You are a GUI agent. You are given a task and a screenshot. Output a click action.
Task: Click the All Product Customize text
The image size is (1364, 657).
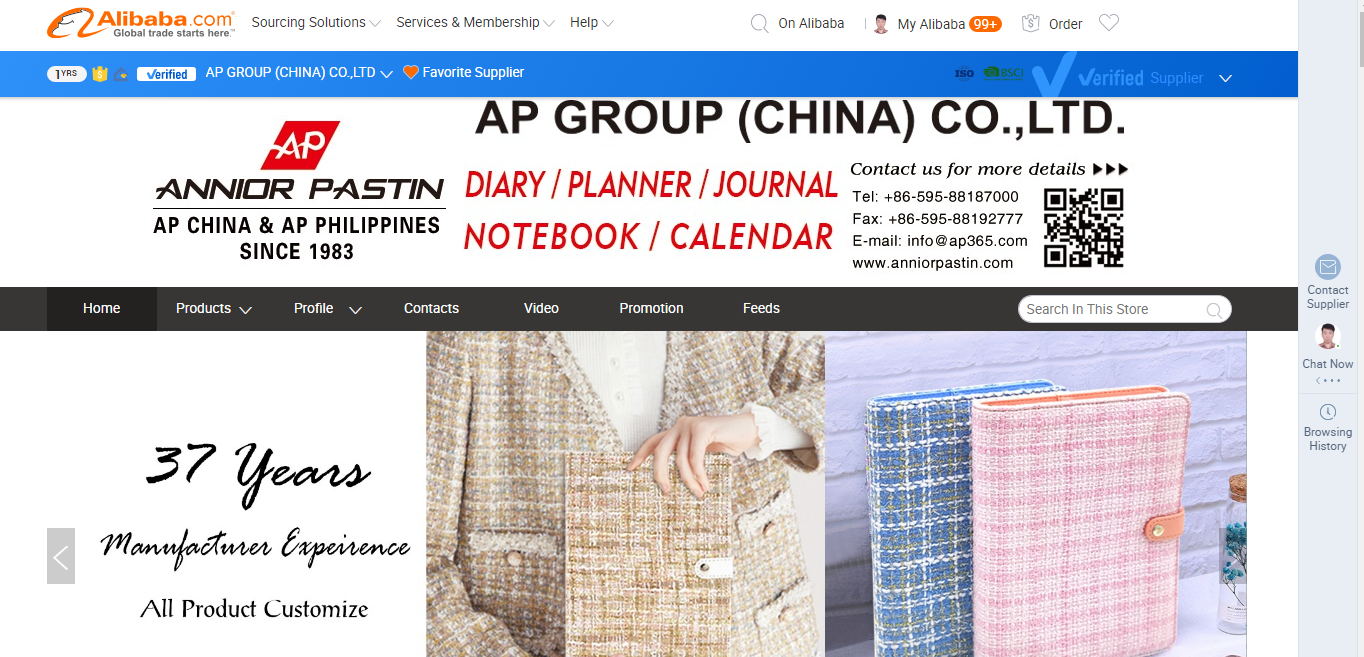pyautogui.click(x=254, y=608)
